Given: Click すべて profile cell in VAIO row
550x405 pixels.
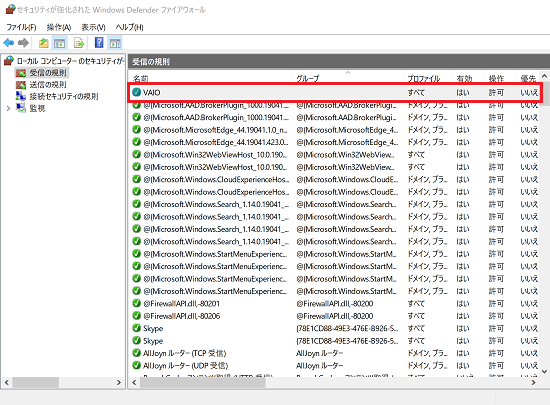Looking at the screenshot, I should (416, 93).
